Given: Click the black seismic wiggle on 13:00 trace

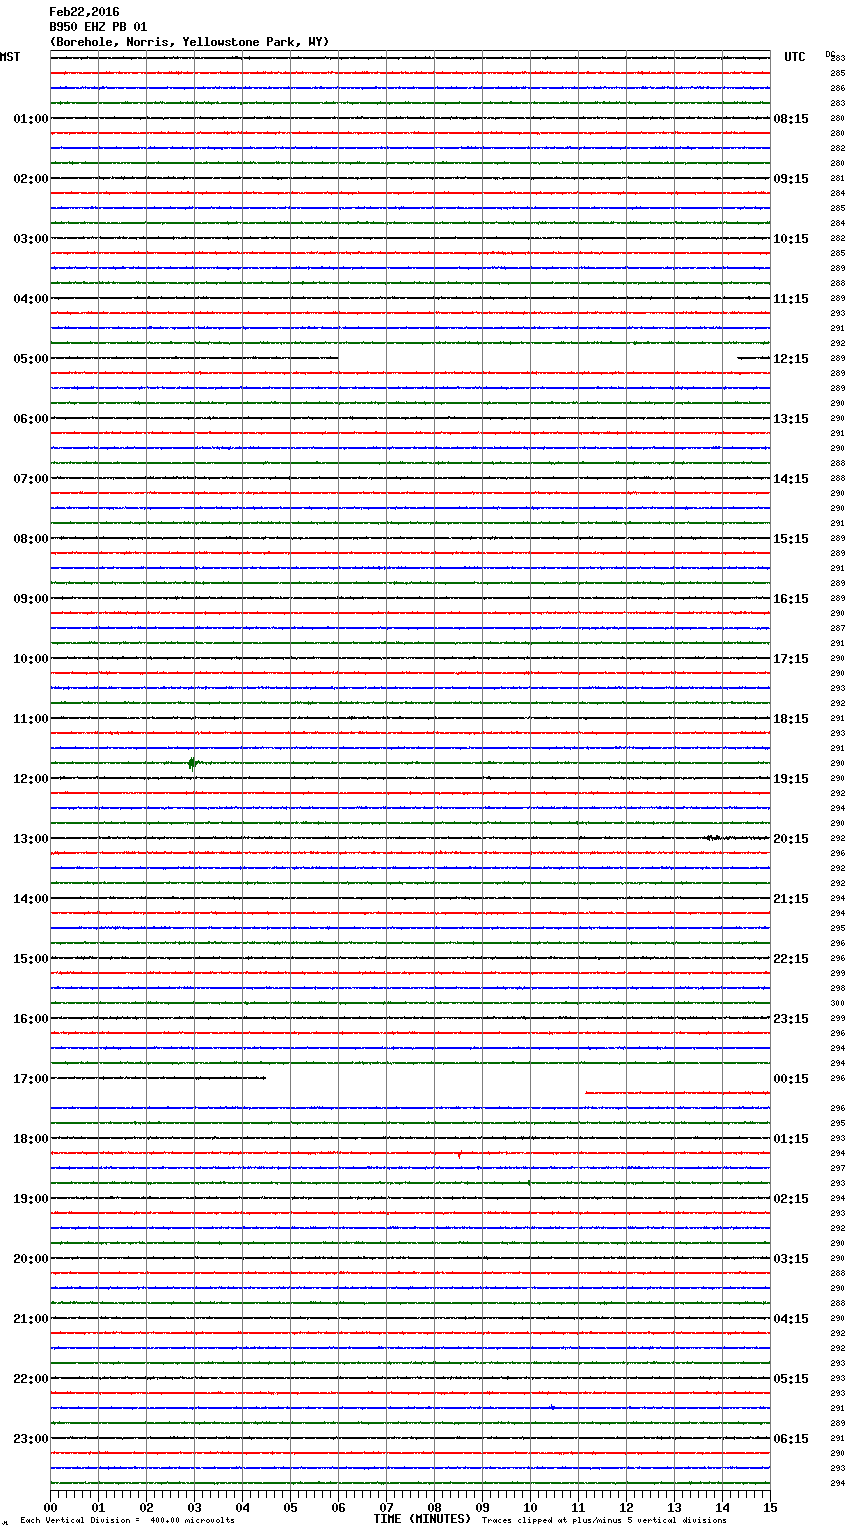Looking at the screenshot, I should [x=714, y=838].
